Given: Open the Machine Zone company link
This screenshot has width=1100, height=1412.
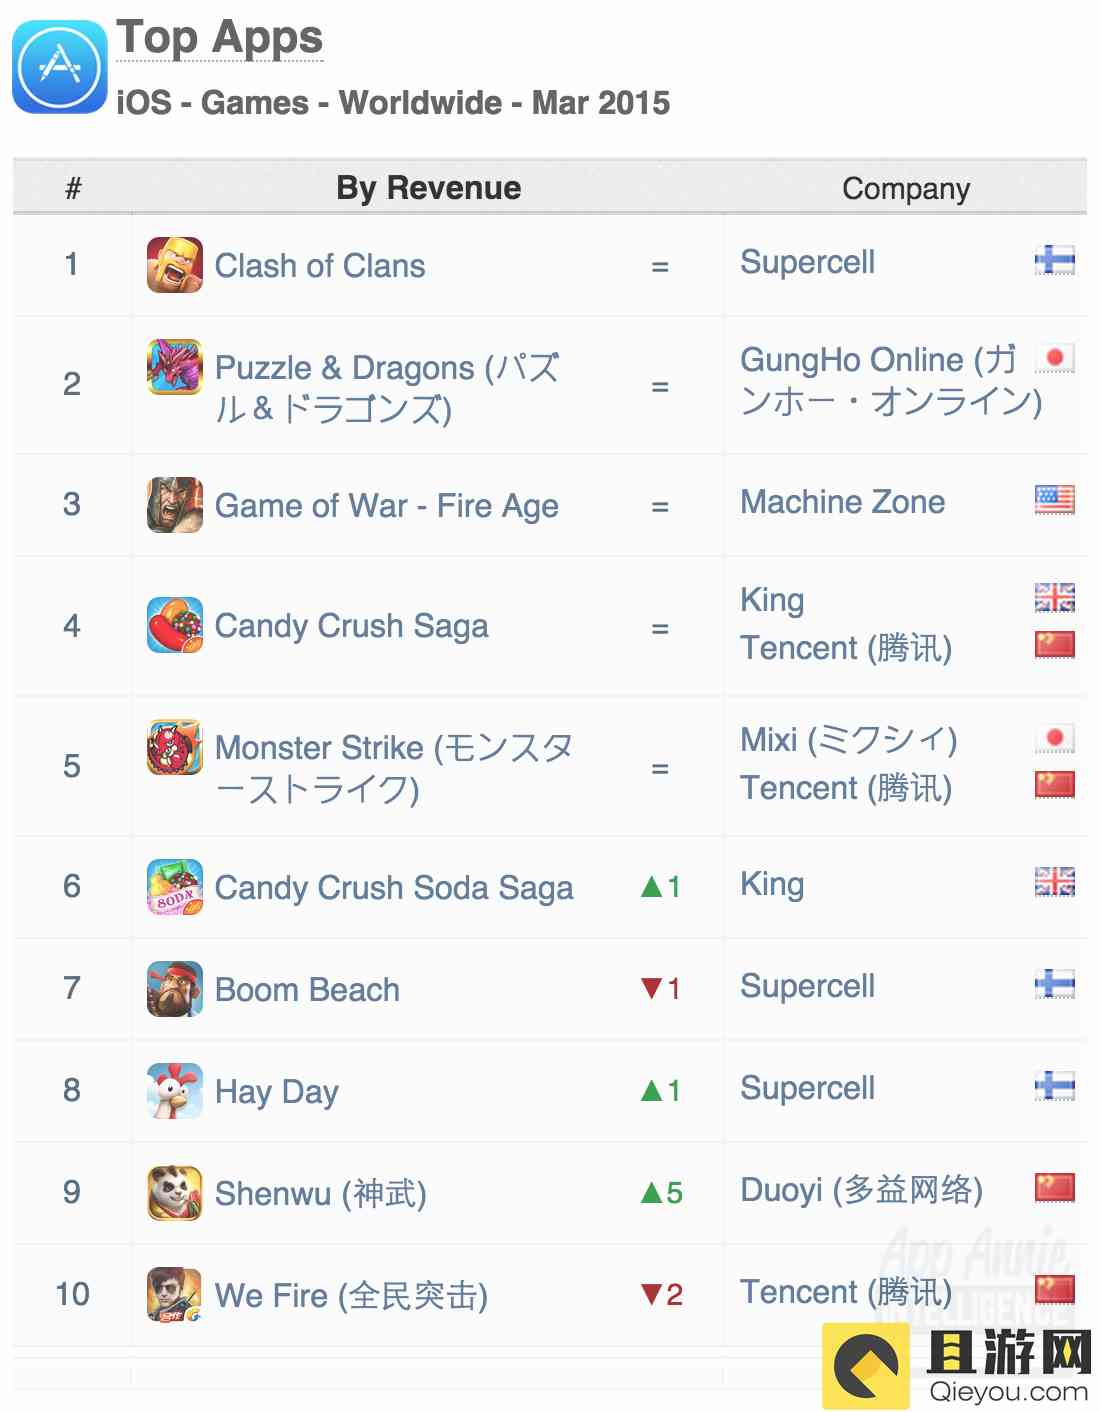Looking at the screenshot, I should click(842, 502).
